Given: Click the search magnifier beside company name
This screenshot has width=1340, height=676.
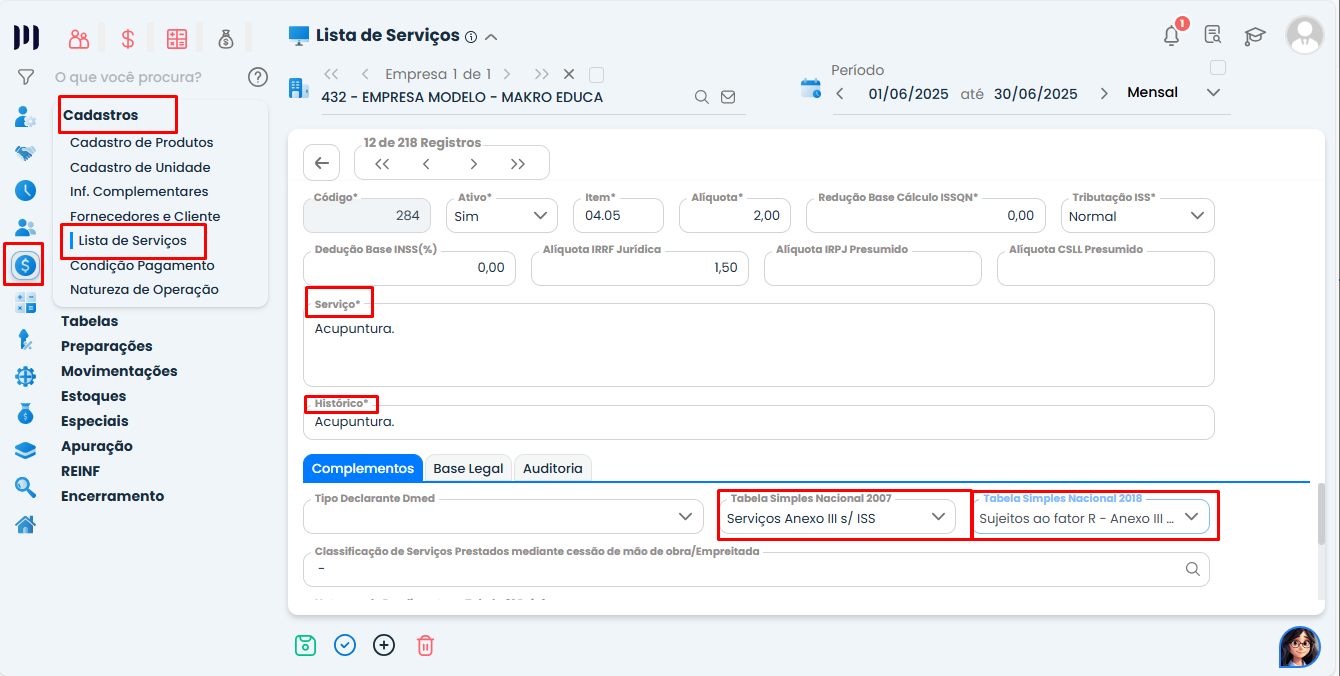Looking at the screenshot, I should click(702, 97).
